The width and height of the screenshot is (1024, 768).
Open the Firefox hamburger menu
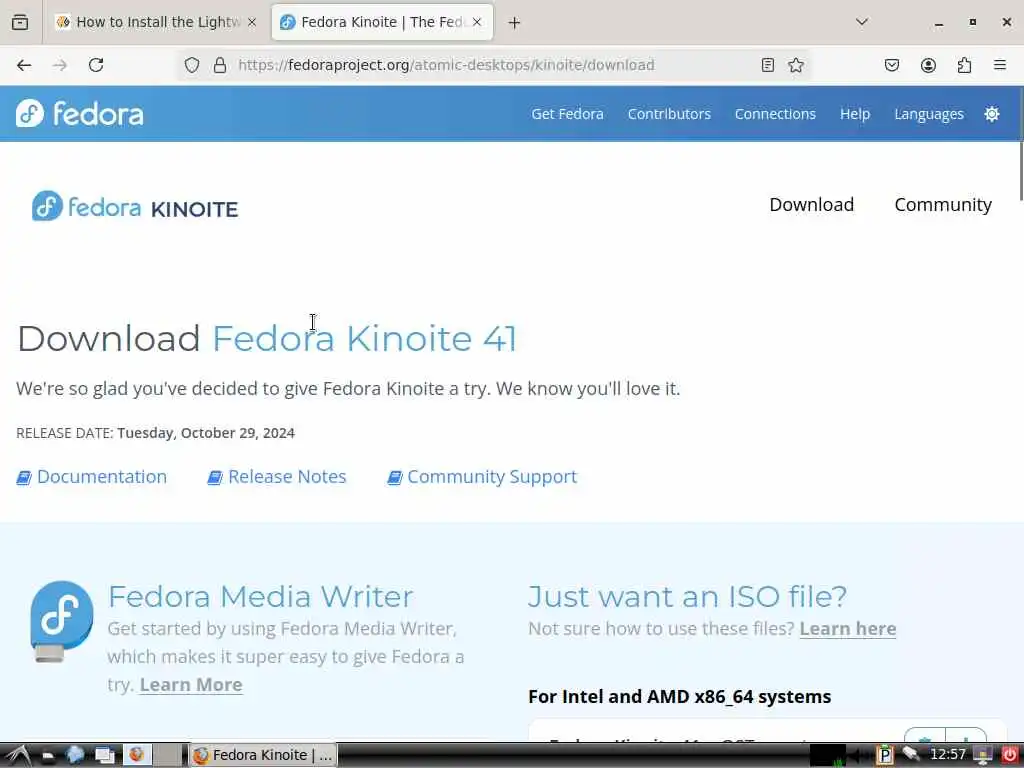point(999,65)
